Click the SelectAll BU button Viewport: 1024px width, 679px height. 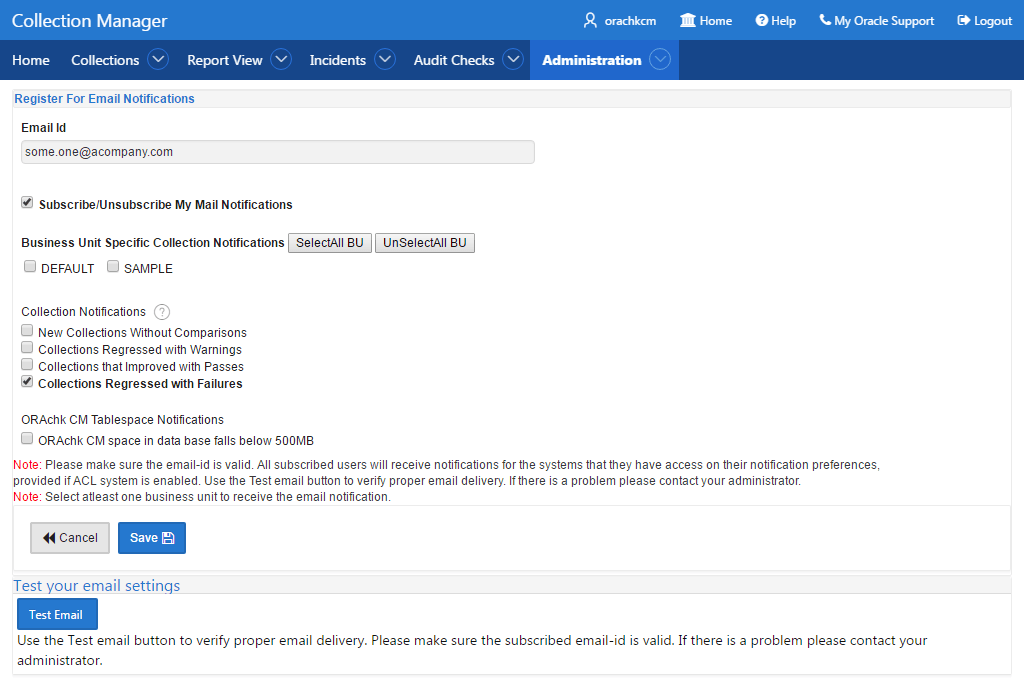click(330, 243)
